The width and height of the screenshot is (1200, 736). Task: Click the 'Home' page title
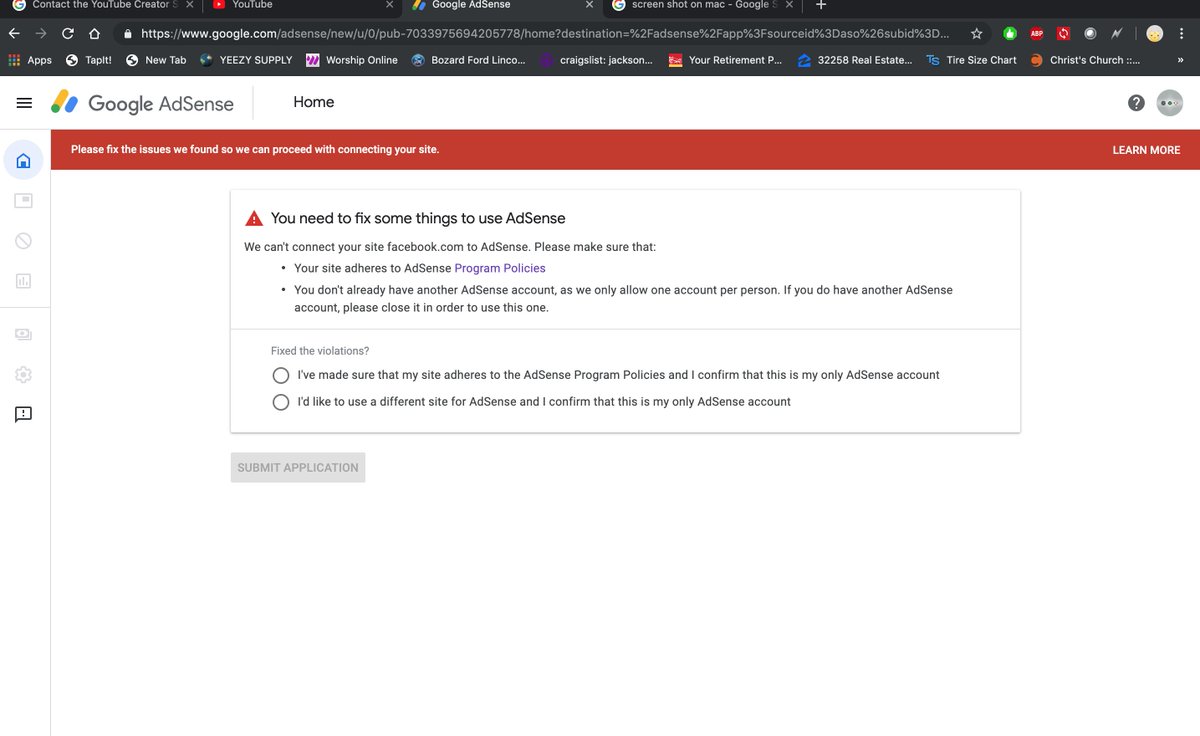coord(314,102)
